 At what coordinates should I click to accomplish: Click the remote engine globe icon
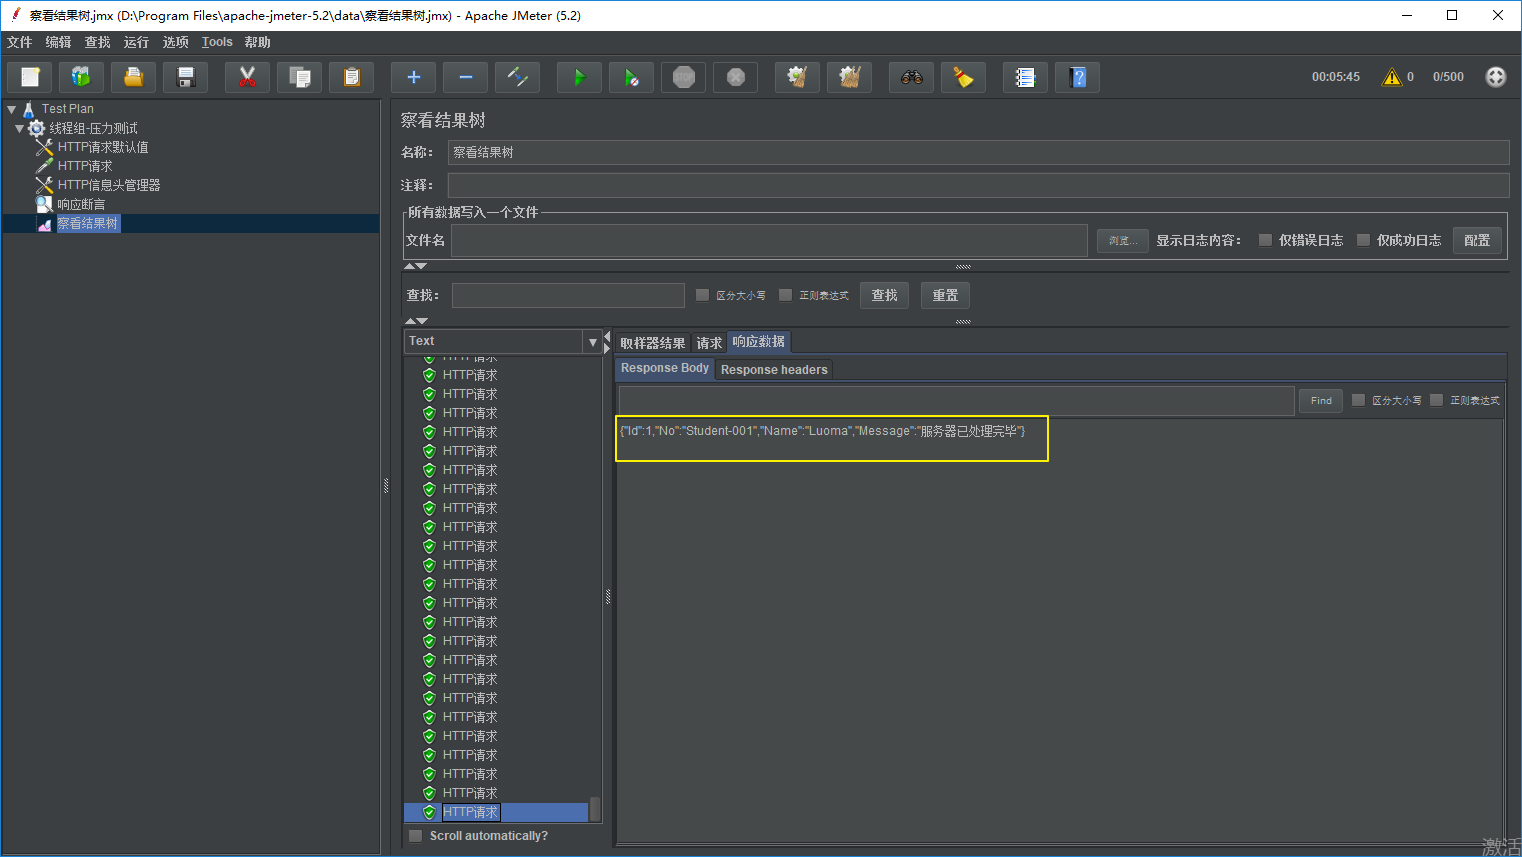click(x=1496, y=77)
